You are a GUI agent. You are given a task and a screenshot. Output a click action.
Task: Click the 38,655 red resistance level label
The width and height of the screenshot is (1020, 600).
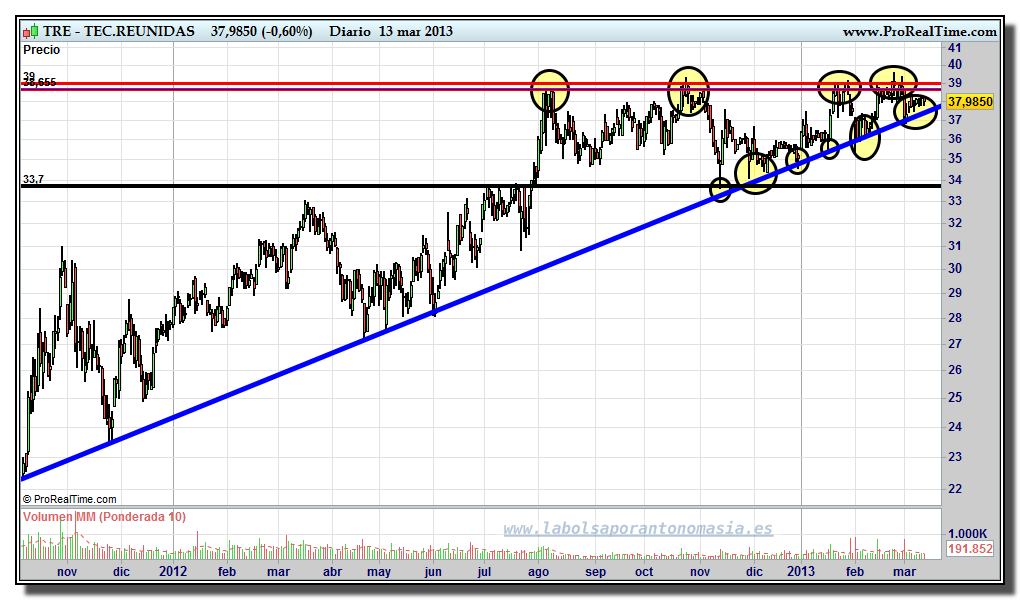click(x=40, y=84)
